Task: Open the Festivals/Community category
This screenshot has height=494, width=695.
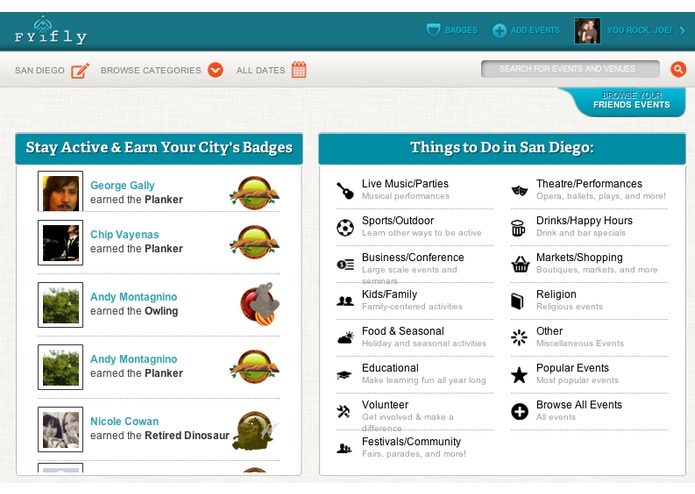Action: 411,442
